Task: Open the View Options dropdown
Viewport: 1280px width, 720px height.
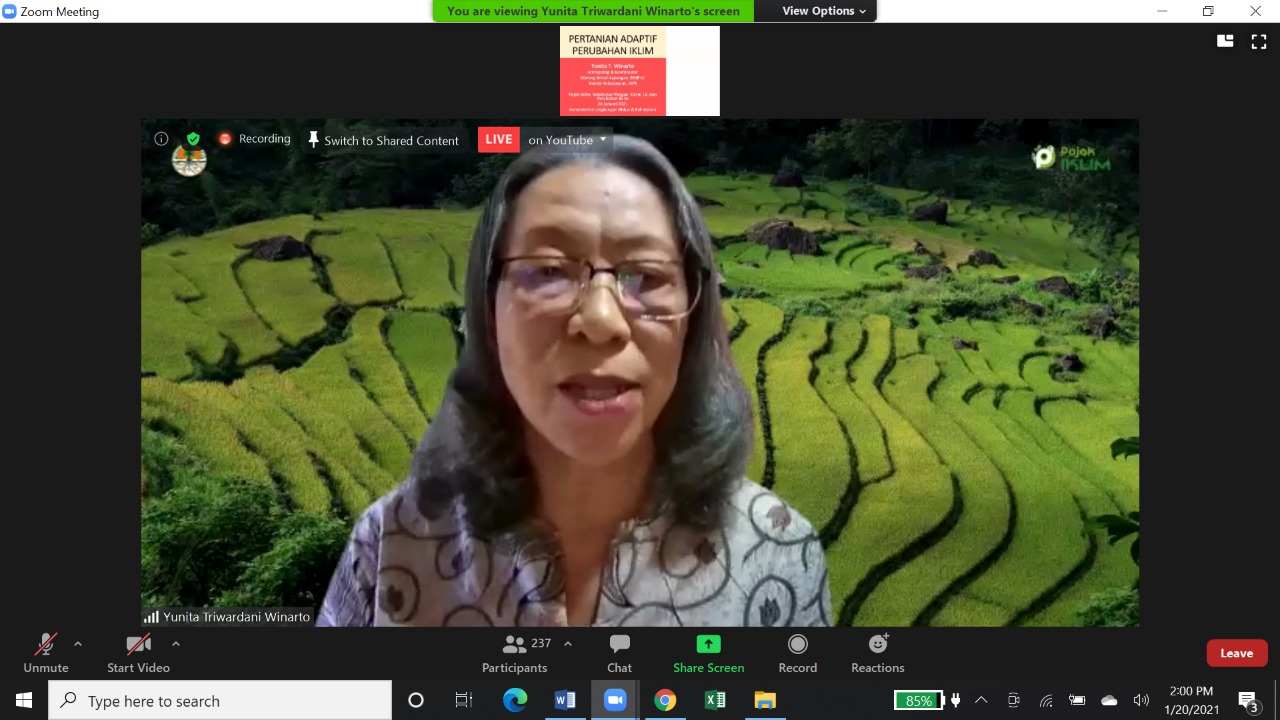Action: [824, 11]
